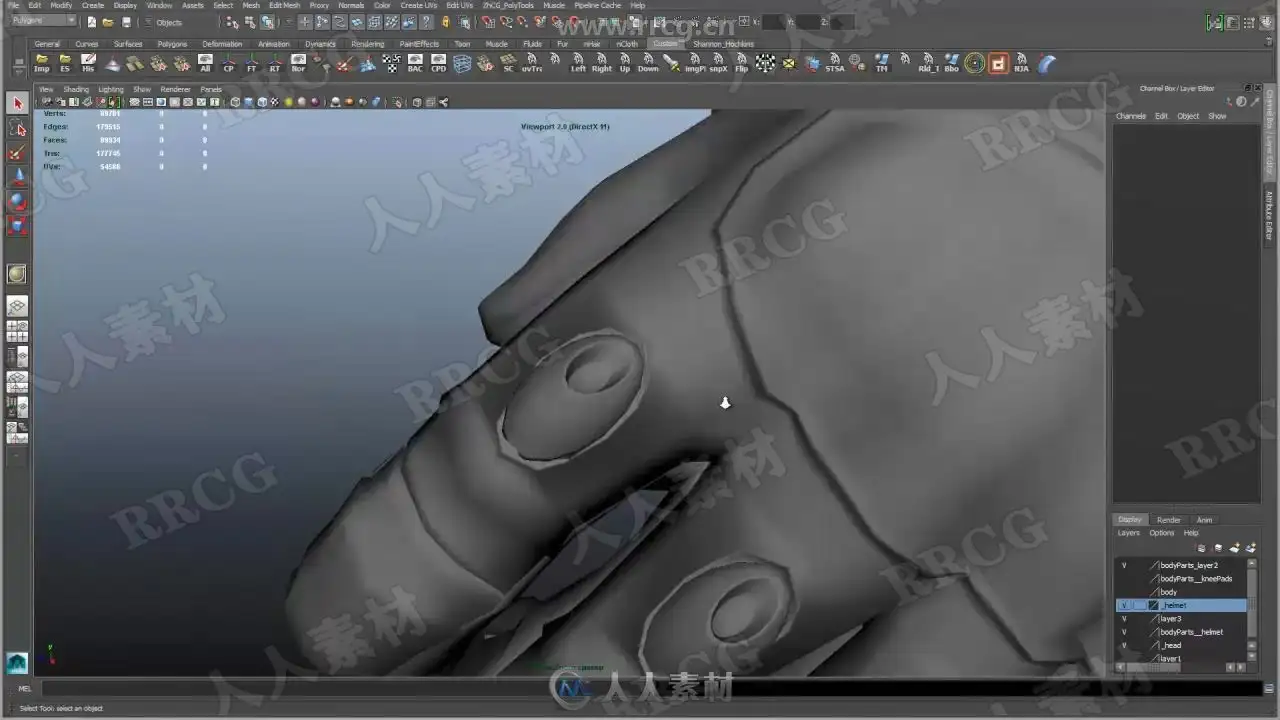The height and width of the screenshot is (720, 1280).
Task: Toggle visibility V of bodyParts_layer2 layer
Action: (x=1124, y=565)
